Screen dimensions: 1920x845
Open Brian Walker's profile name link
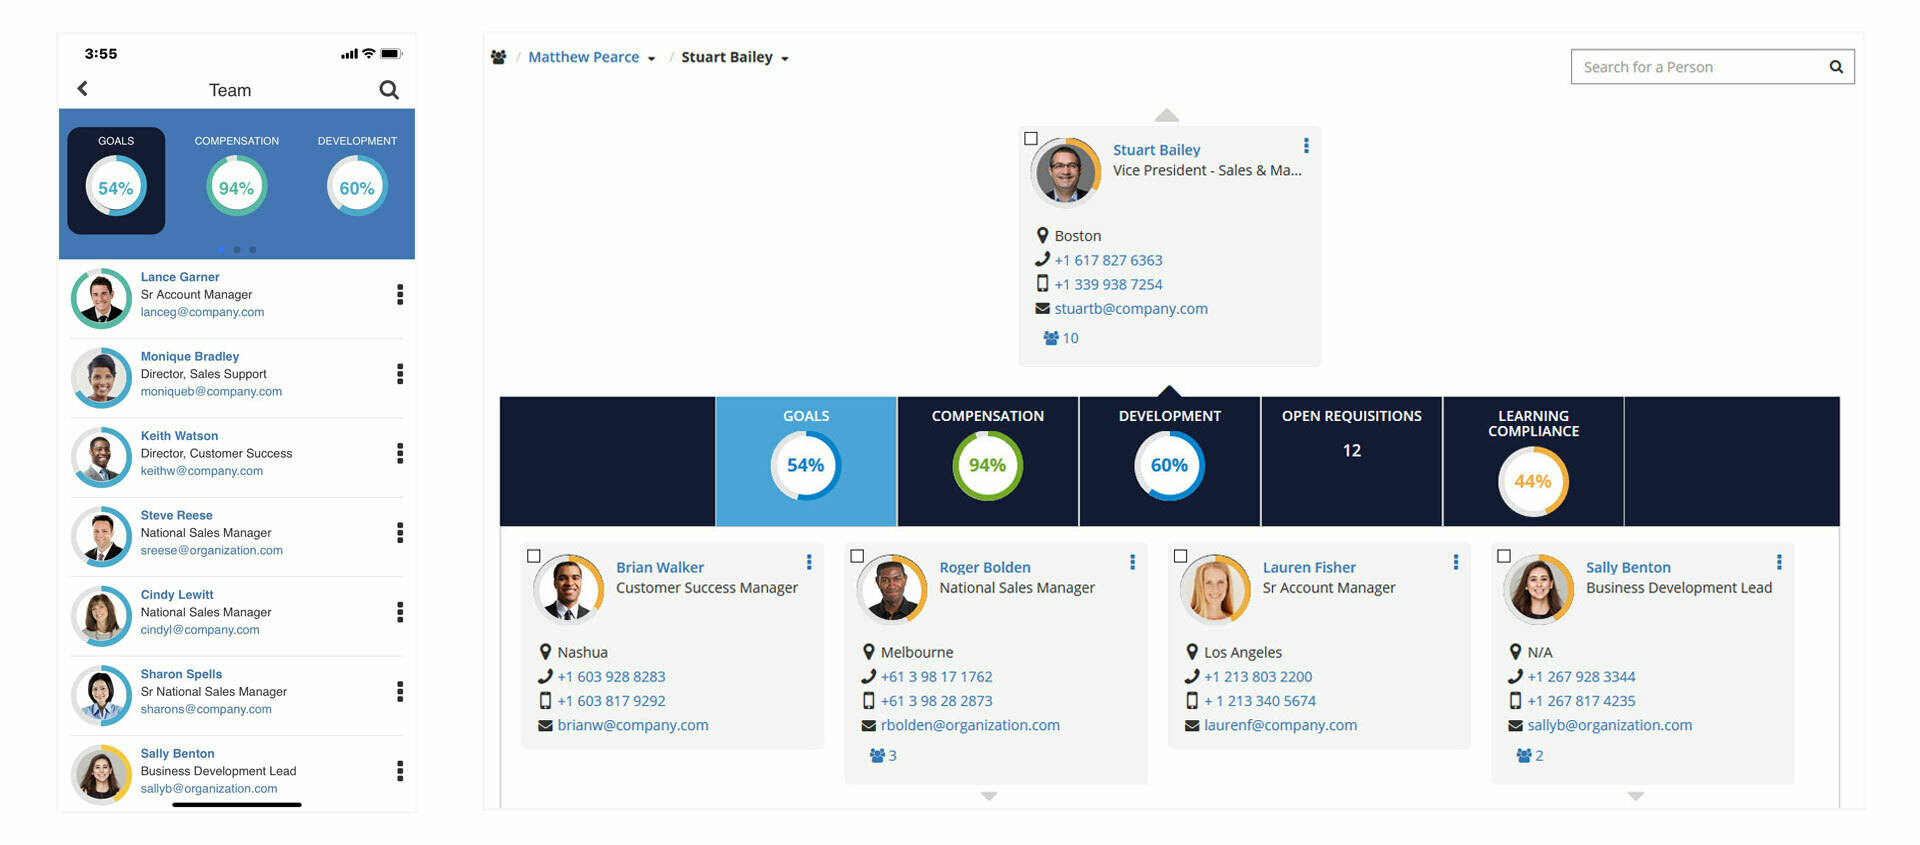point(660,567)
